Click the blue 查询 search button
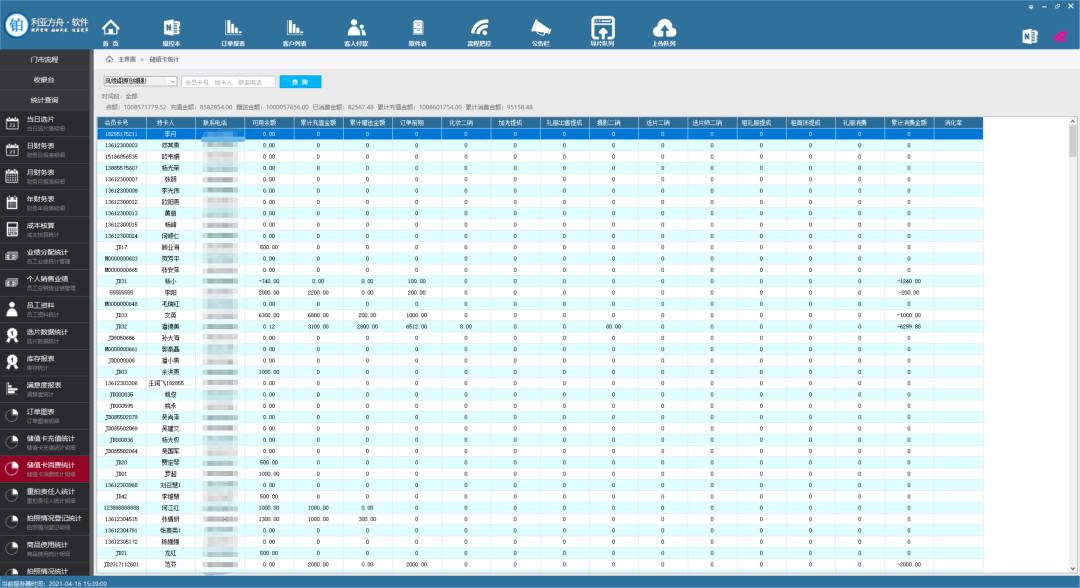Viewport: 1080px width, 588px height. click(x=300, y=82)
